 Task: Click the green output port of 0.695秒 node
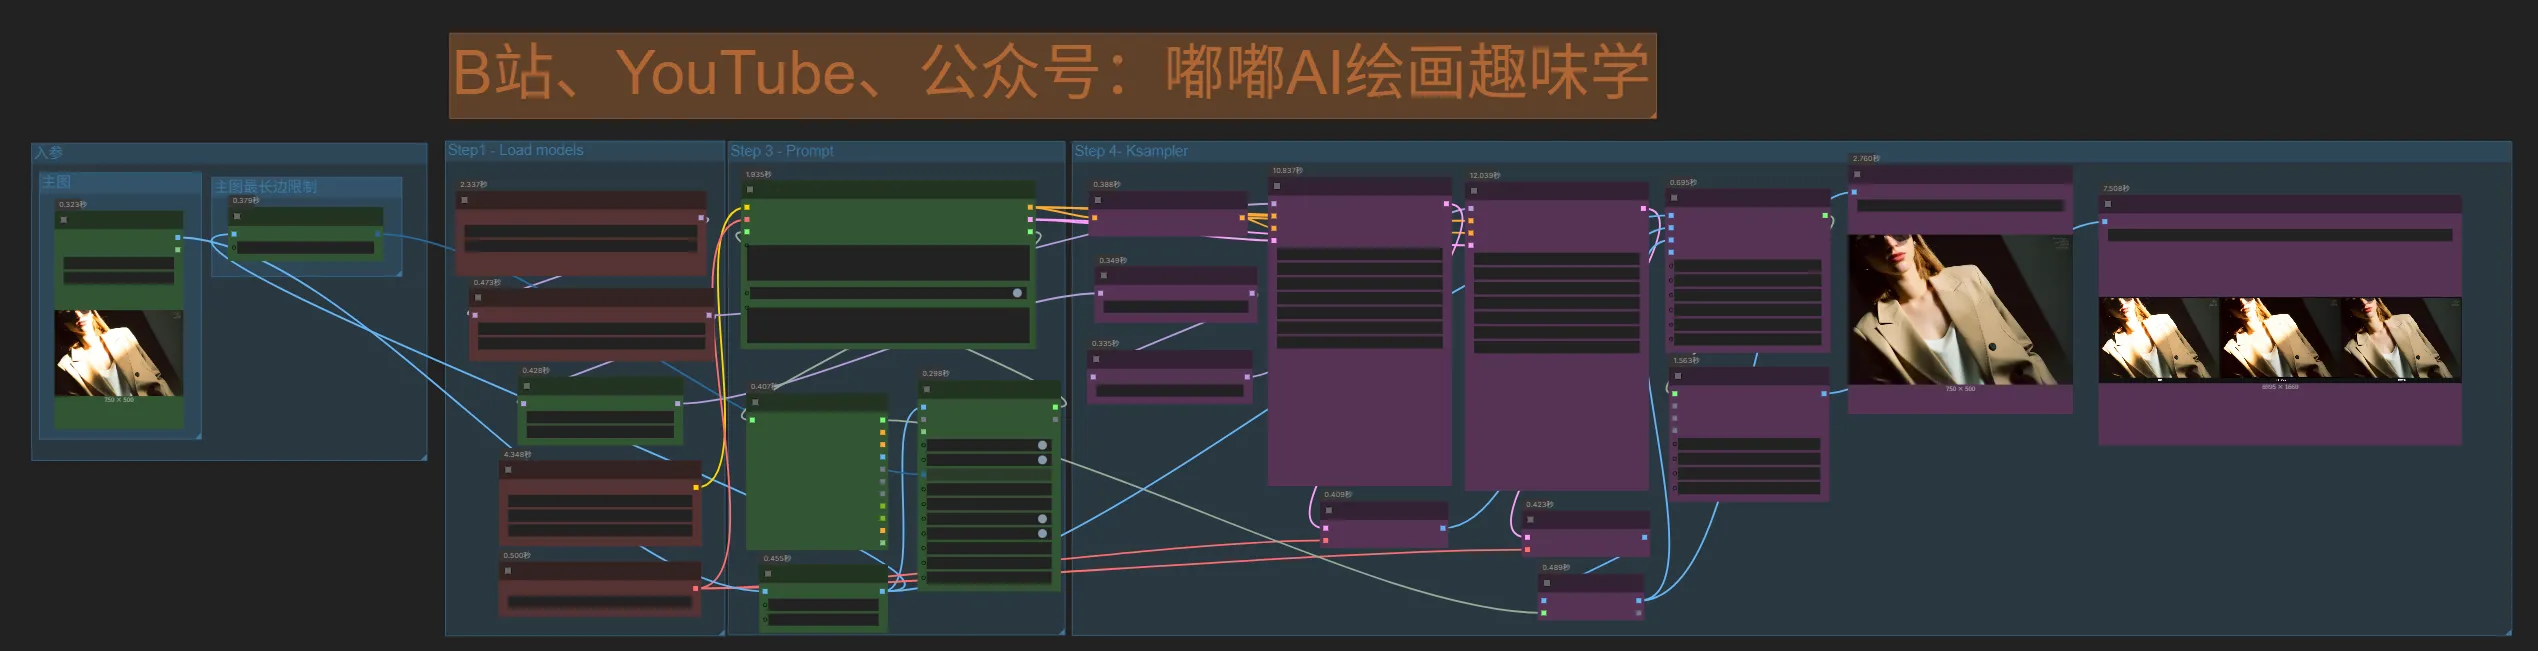[x=1825, y=215]
